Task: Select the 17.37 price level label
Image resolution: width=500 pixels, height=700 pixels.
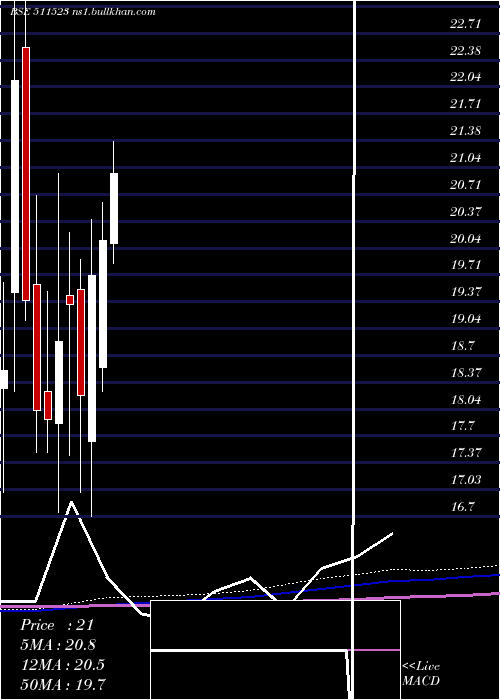Action: click(x=466, y=453)
